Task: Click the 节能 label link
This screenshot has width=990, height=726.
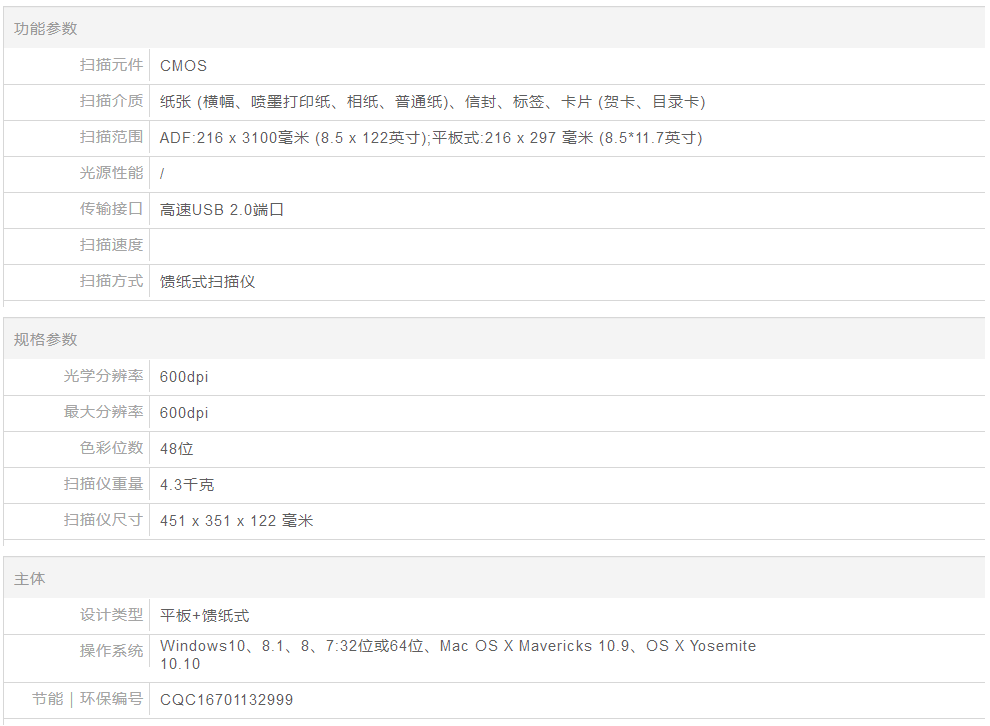Action: click(x=47, y=699)
